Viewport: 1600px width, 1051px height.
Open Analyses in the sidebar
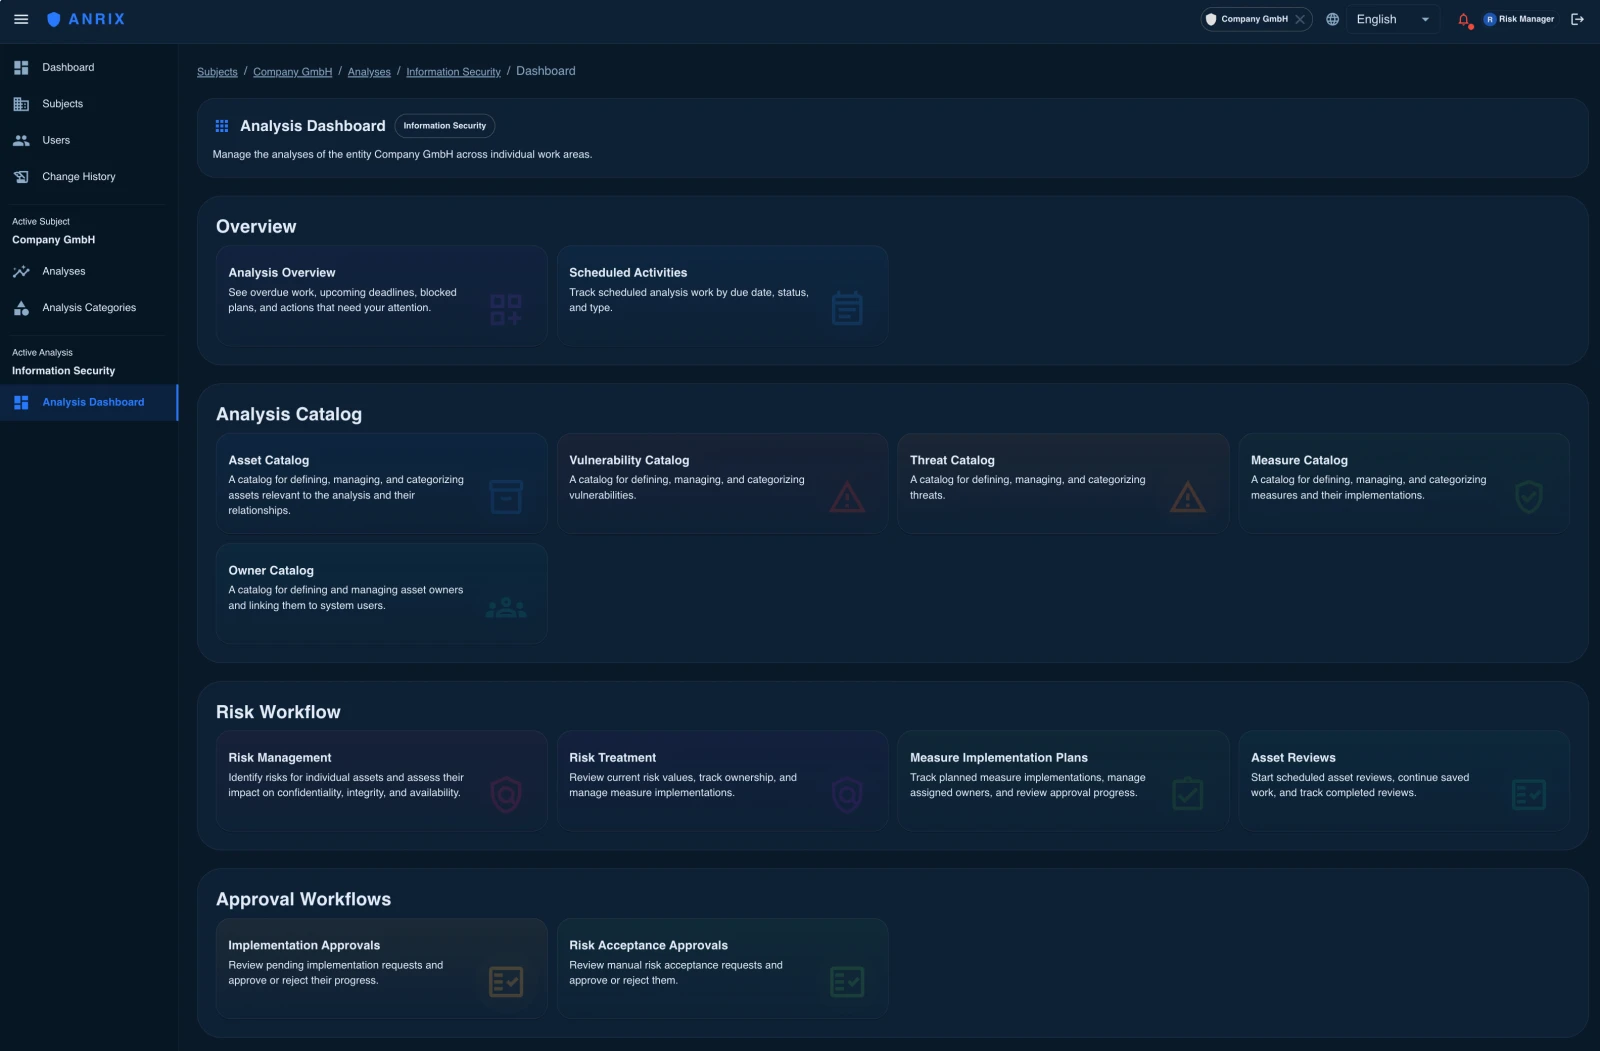[89, 272]
